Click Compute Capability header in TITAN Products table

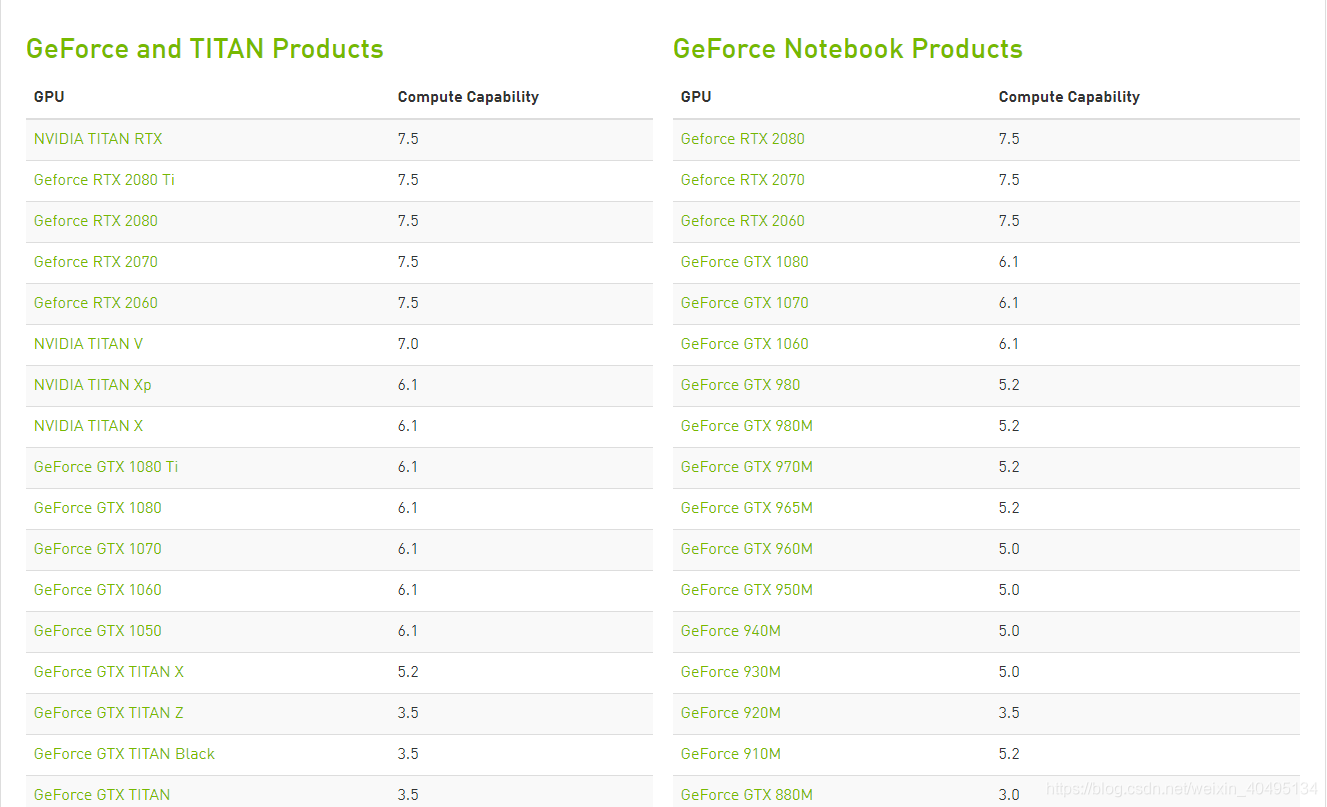tap(468, 97)
